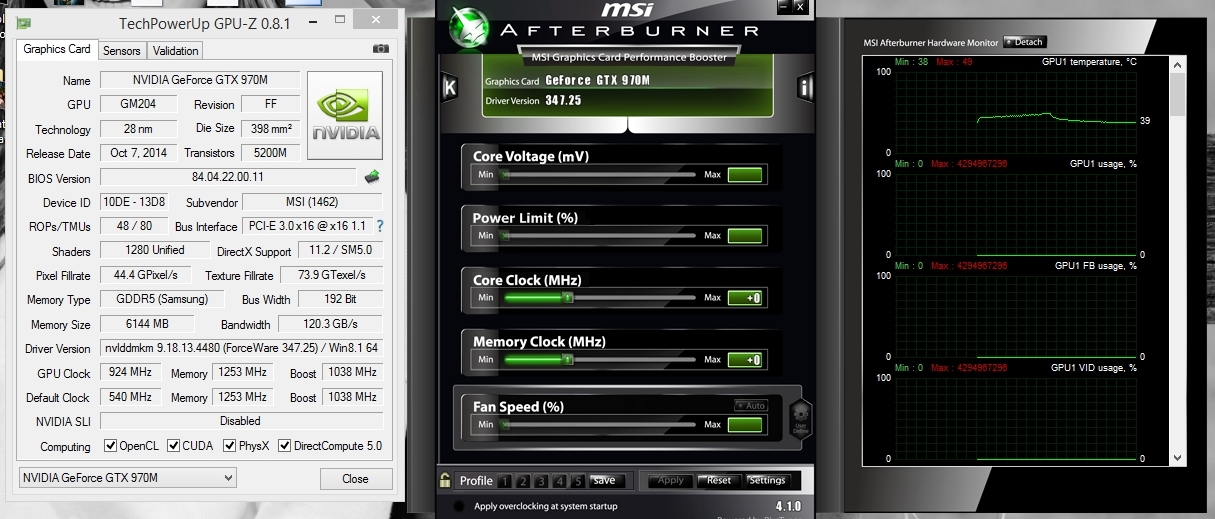
Task: Click the NVIDIA SLI Disabled field
Action: point(241,421)
